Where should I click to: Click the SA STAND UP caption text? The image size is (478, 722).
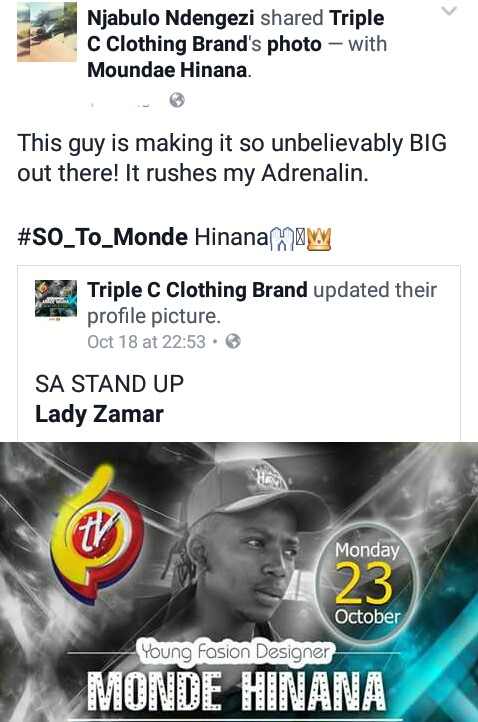110,384
